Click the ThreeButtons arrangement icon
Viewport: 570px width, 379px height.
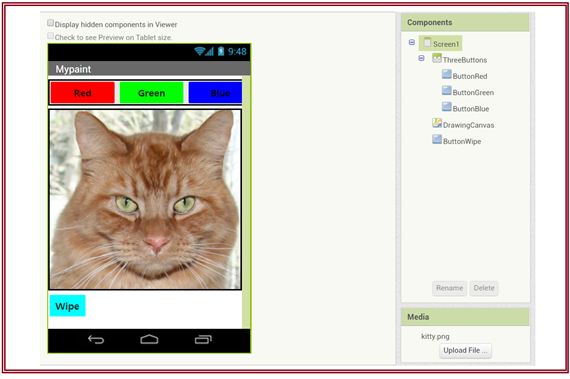click(x=437, y=58)
